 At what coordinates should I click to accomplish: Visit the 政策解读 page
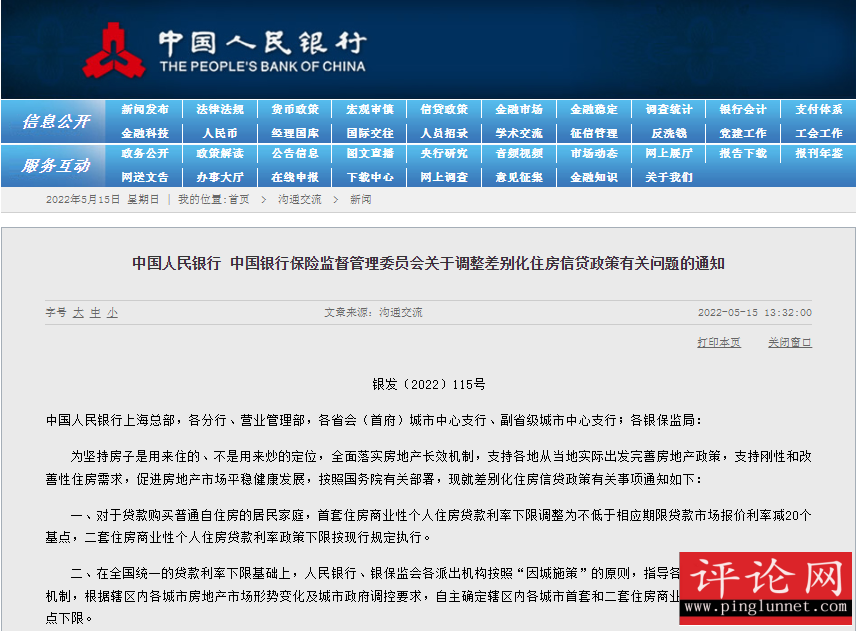(220, 154)
